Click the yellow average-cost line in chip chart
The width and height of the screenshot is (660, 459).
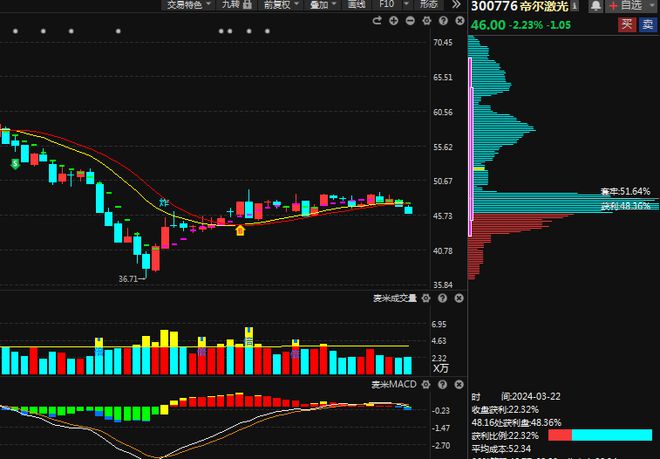[479, 168]
